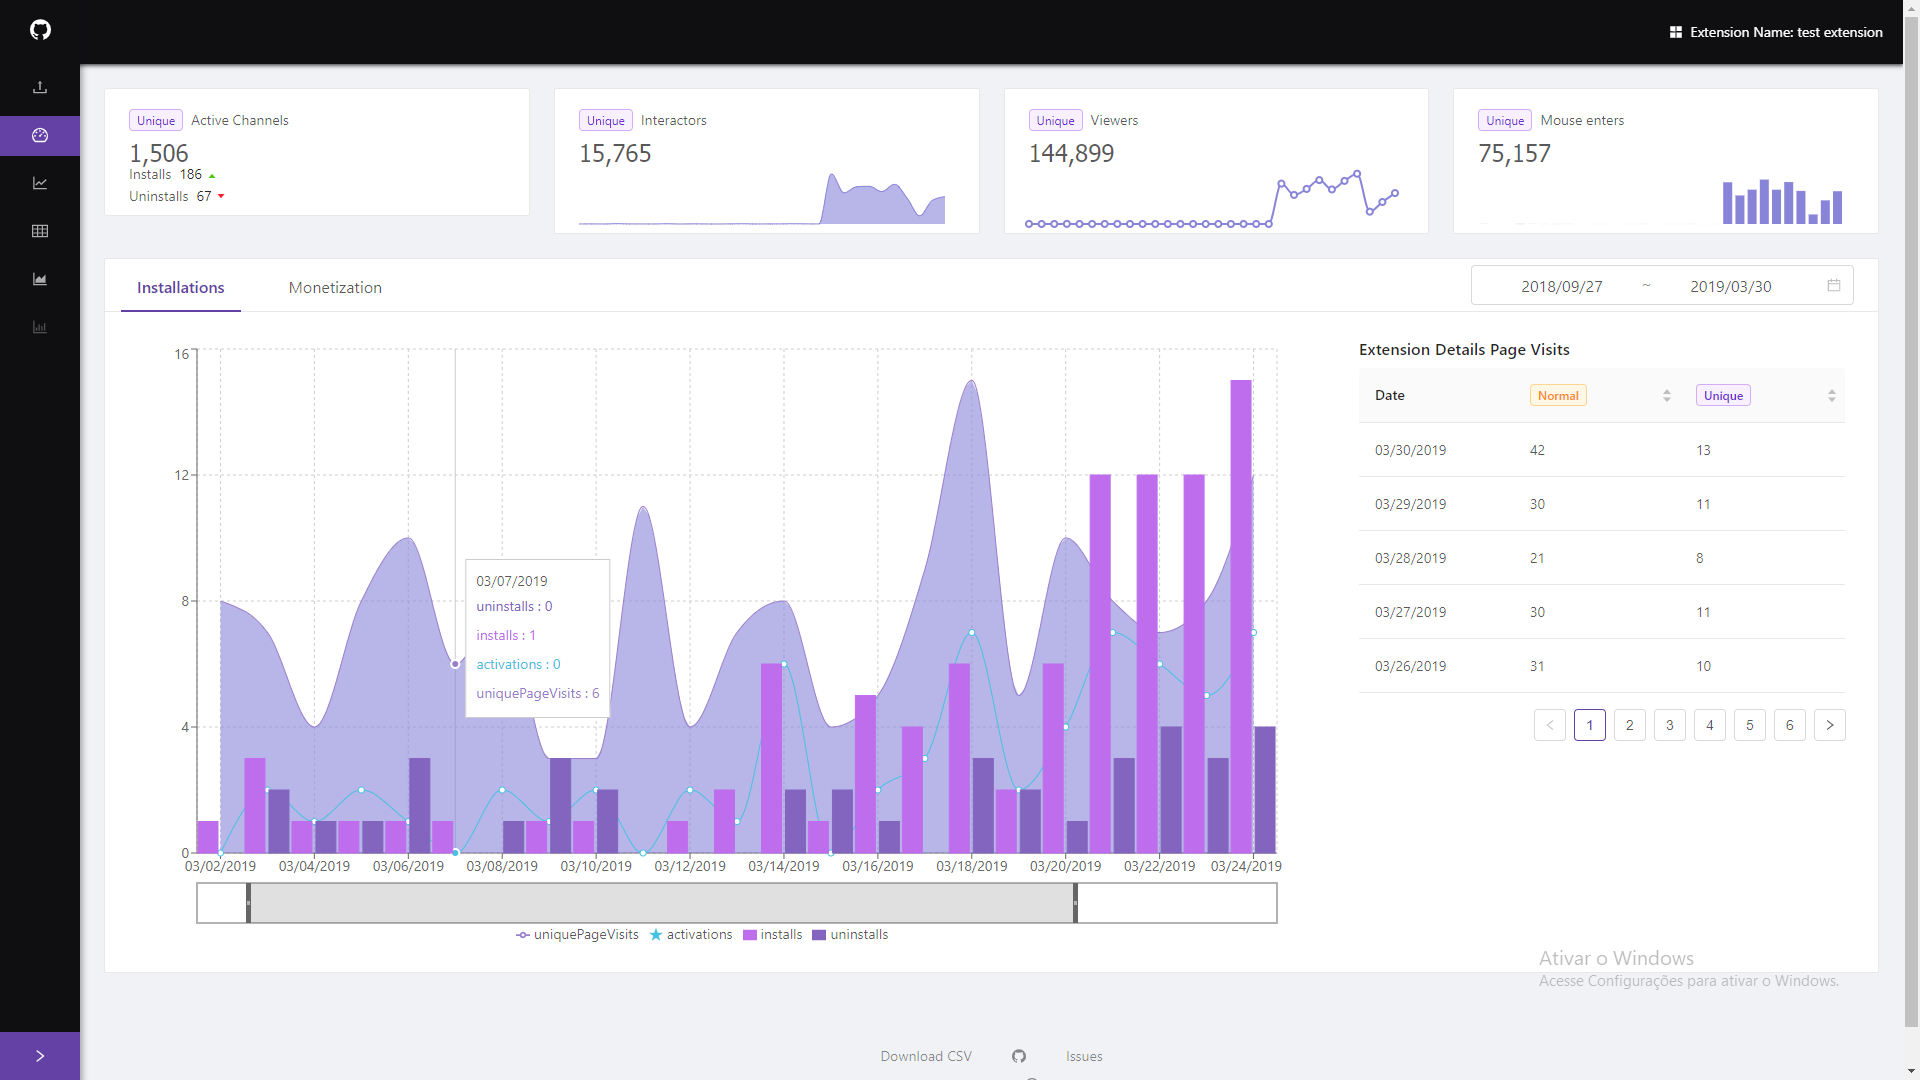The height and width of the screenshot is (1080, 1920).
Task: Click Download CSV link
Action: (926, 1056)
